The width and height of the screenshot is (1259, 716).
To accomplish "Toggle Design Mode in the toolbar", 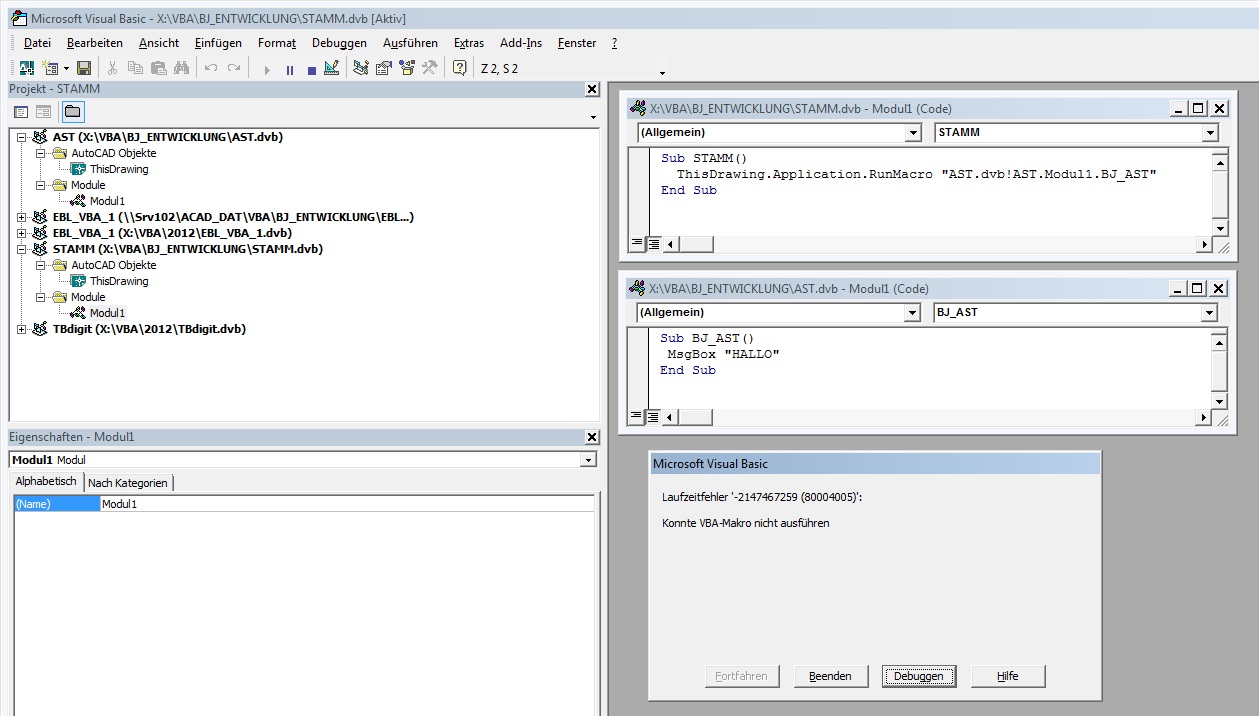I will click(x=332, y=68).
